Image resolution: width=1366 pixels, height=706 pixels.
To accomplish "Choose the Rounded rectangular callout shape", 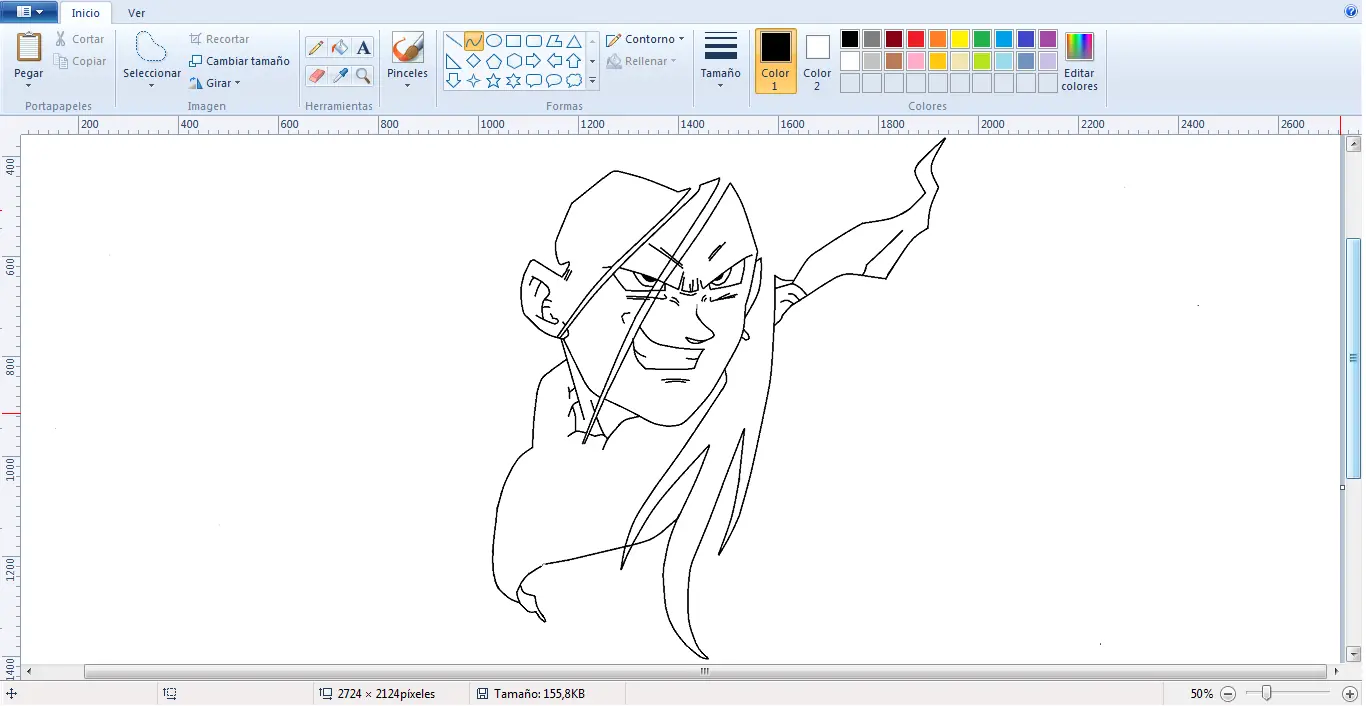I will click(x=533, y=81).
